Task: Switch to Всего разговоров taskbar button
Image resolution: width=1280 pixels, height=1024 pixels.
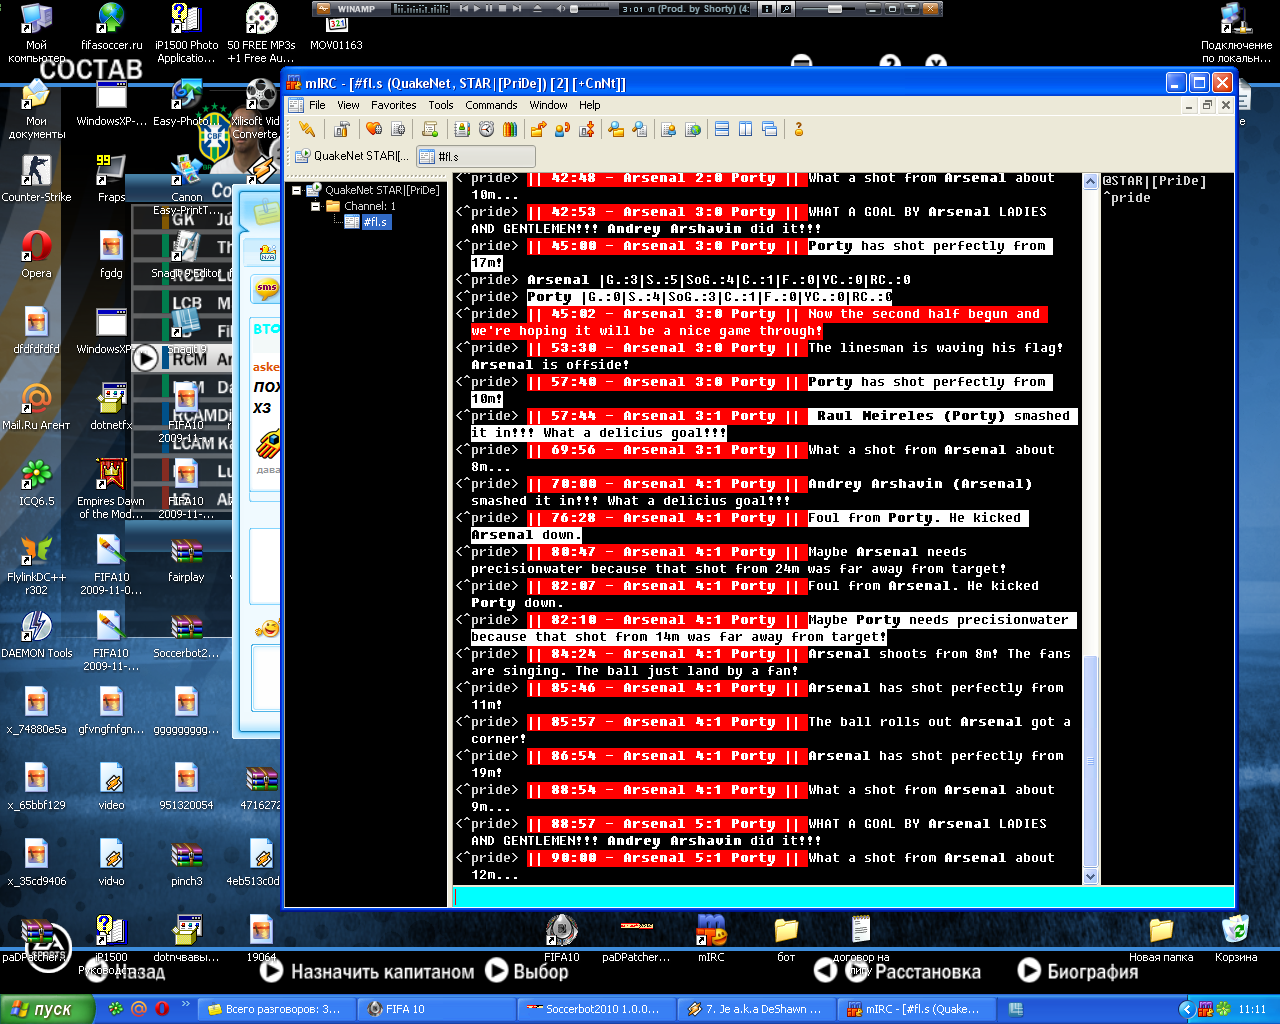Action: [x=278, y=1009]
